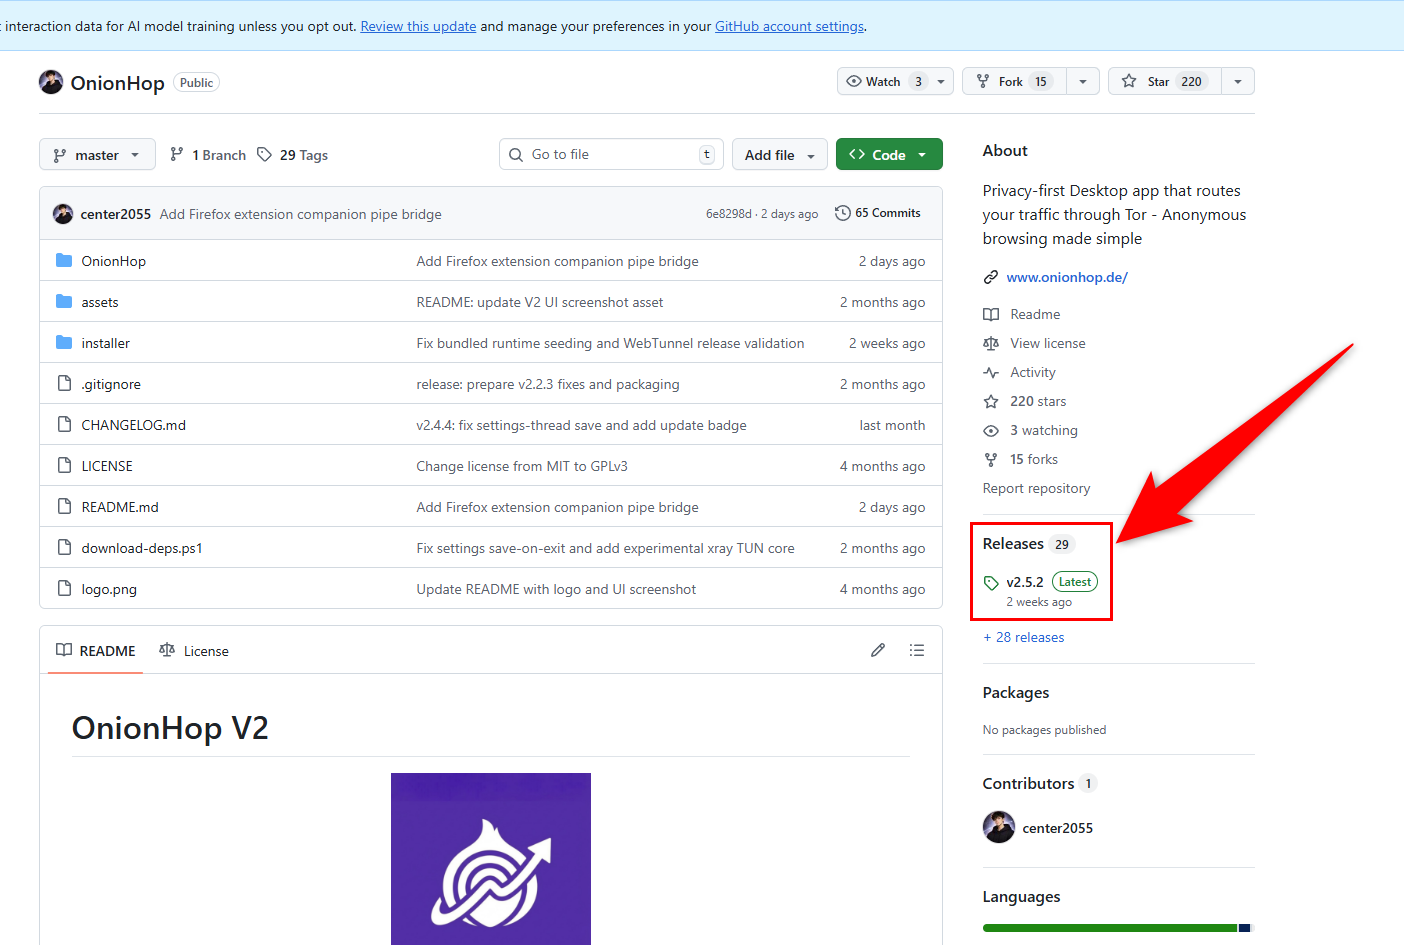
Task: Open logo.png file
Action: [109, 589]
